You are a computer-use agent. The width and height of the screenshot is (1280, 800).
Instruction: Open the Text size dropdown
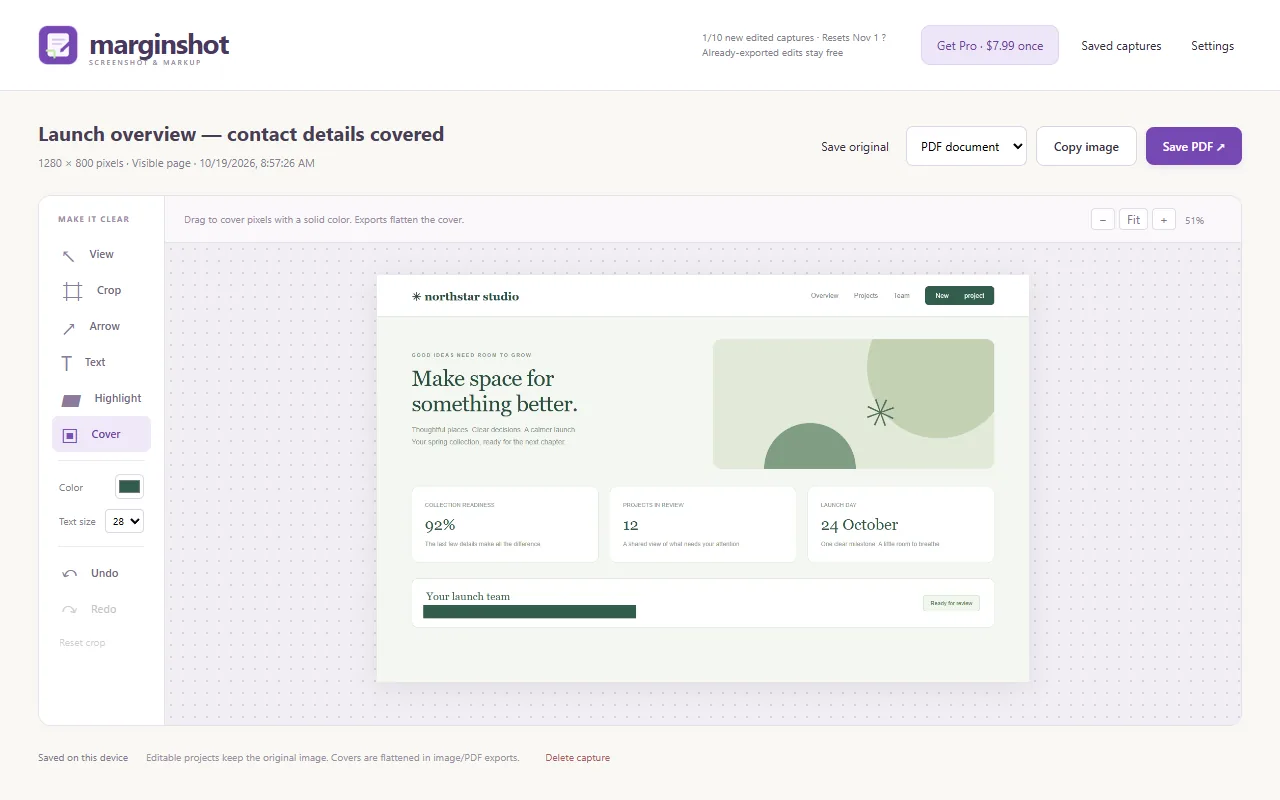coord(125,521)
